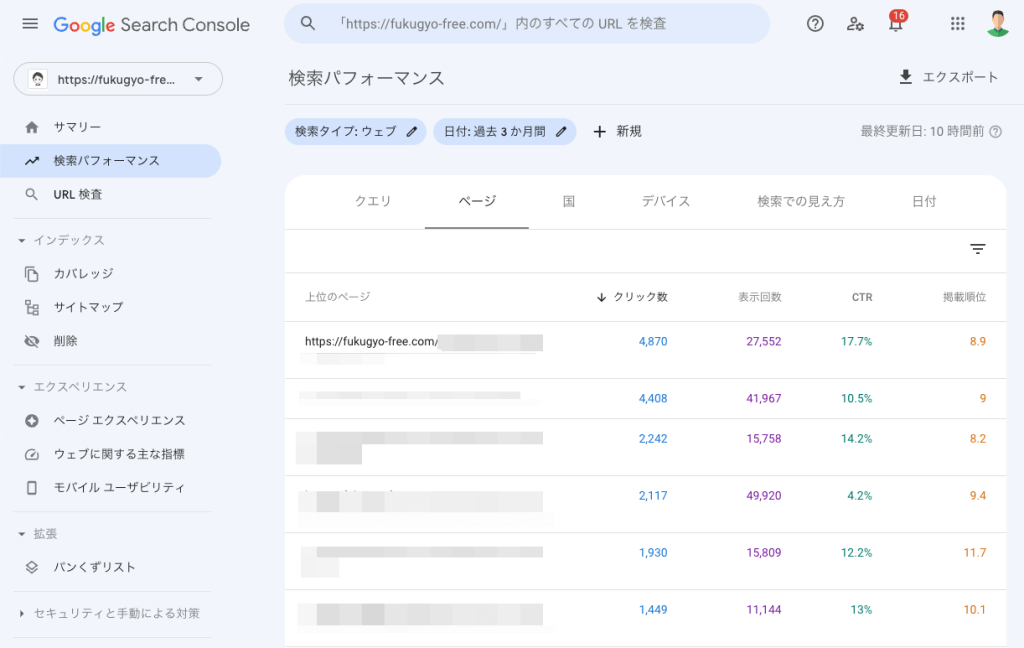Open the help question mark icon
This screenshot has width=1024, height=648.
coord(815,24)
